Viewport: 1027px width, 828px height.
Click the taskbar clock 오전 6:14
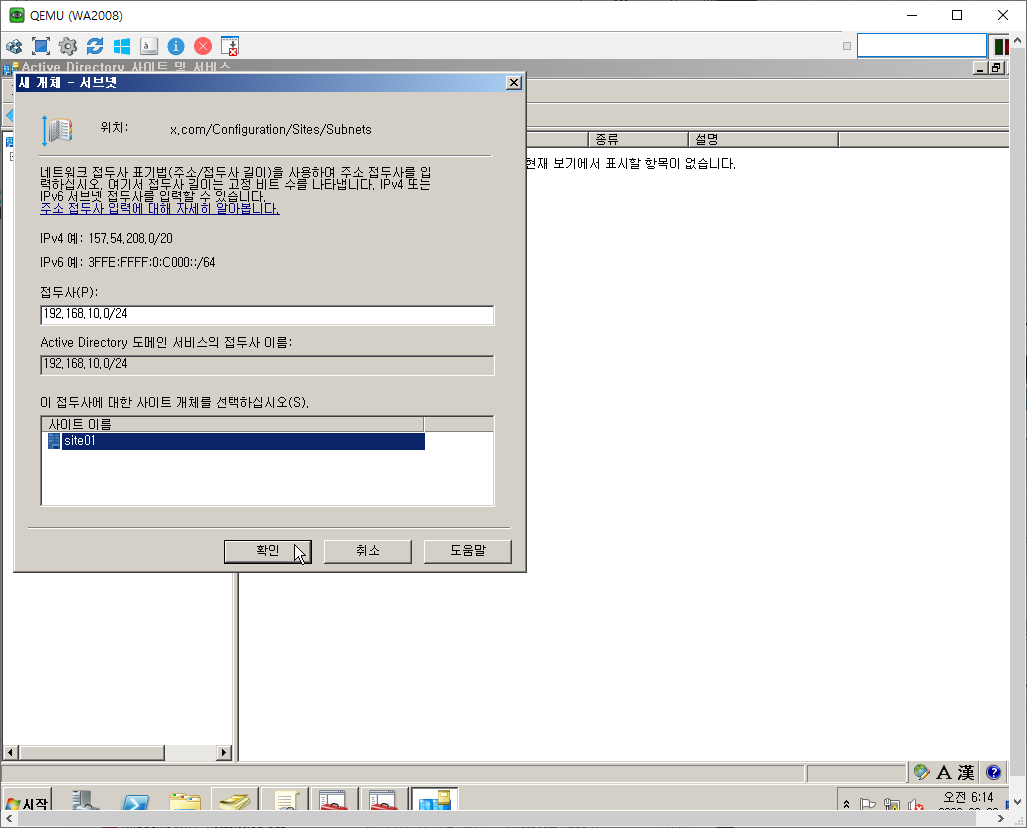tap(968, 797)
